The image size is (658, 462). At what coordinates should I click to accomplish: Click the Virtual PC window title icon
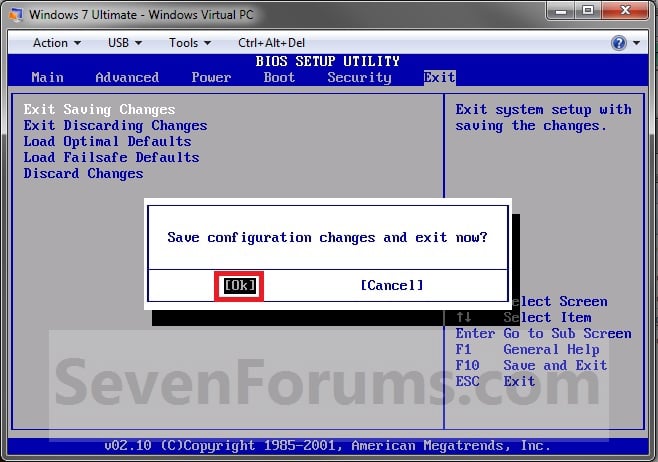pos(16,15)
